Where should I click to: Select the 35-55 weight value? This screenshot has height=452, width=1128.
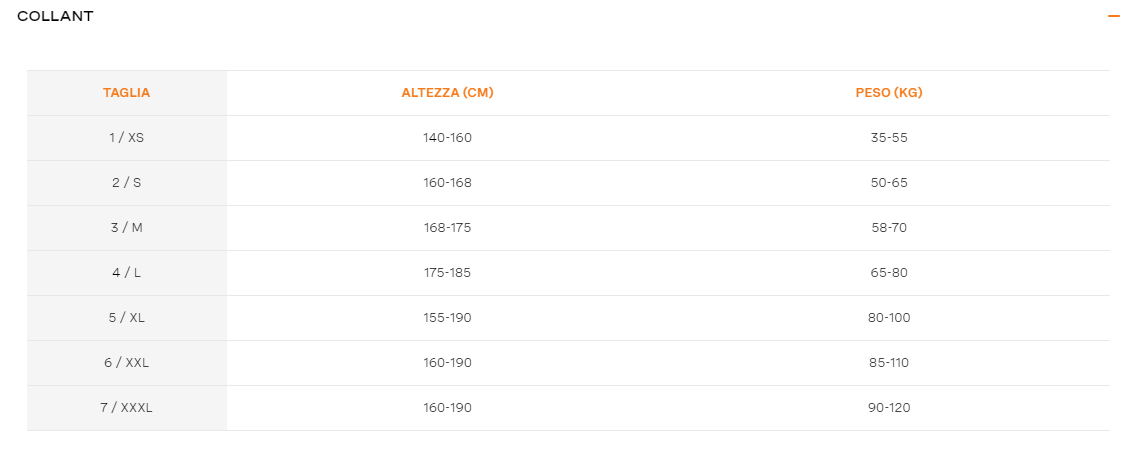tap(889, 137)
